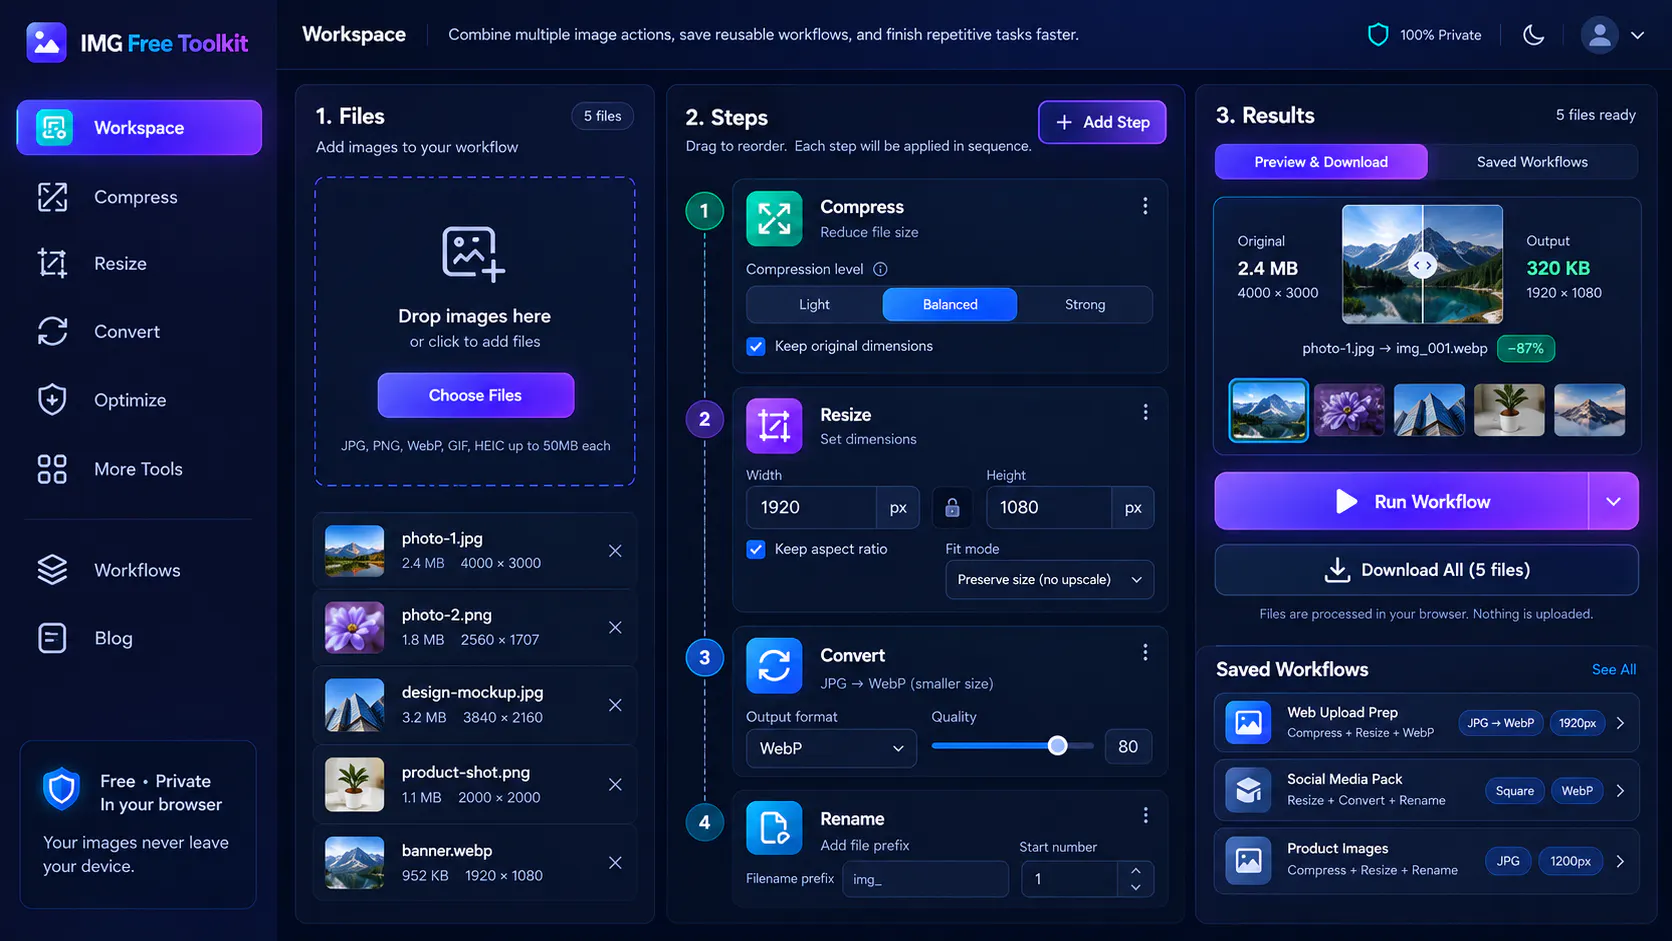Open Convert step options menu
This screenshot has height=941, width=1672.
click(1145, 653)
